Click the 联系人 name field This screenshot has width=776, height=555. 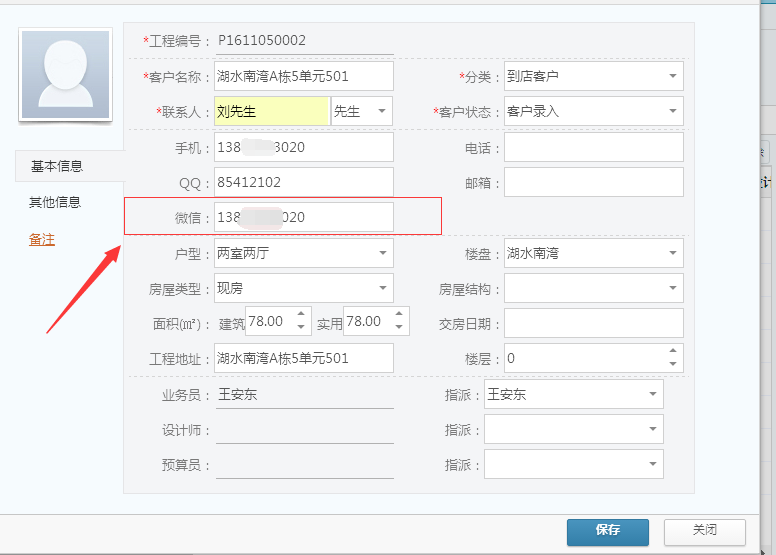click(x=271, y=111)
